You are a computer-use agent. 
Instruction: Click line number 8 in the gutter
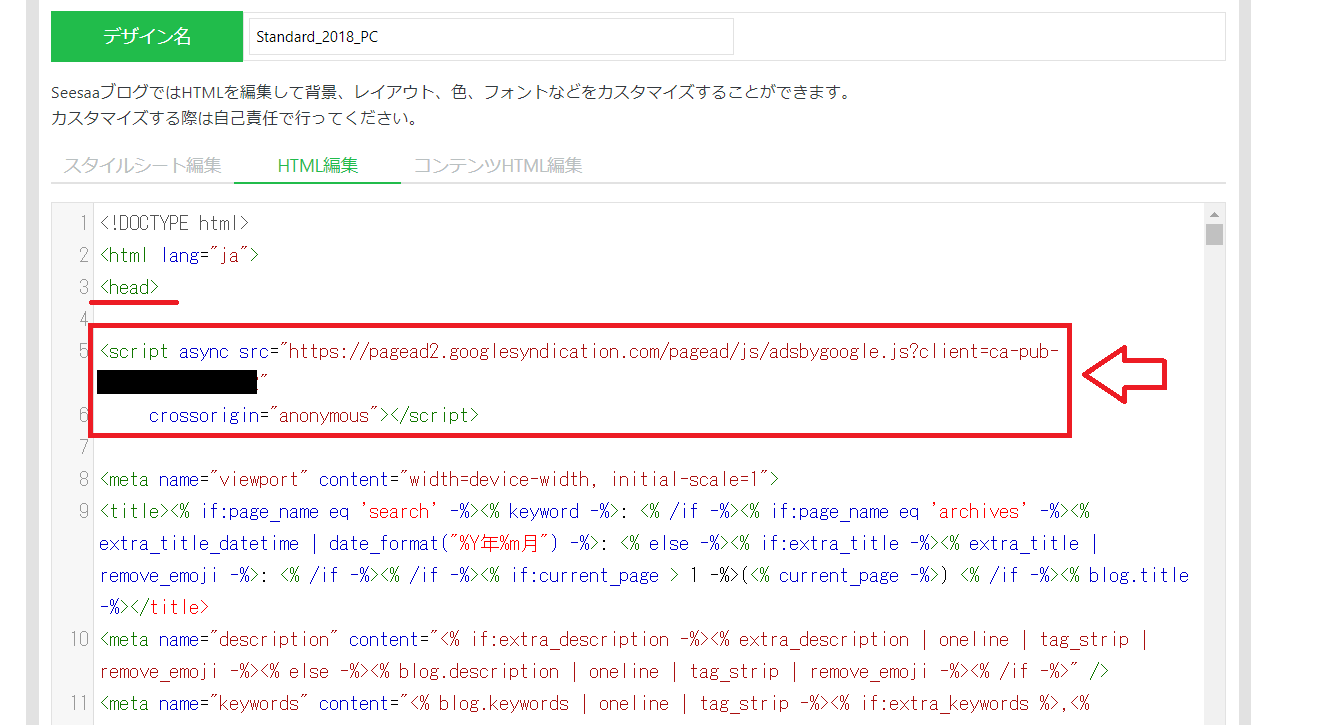[x=84, y=479]
